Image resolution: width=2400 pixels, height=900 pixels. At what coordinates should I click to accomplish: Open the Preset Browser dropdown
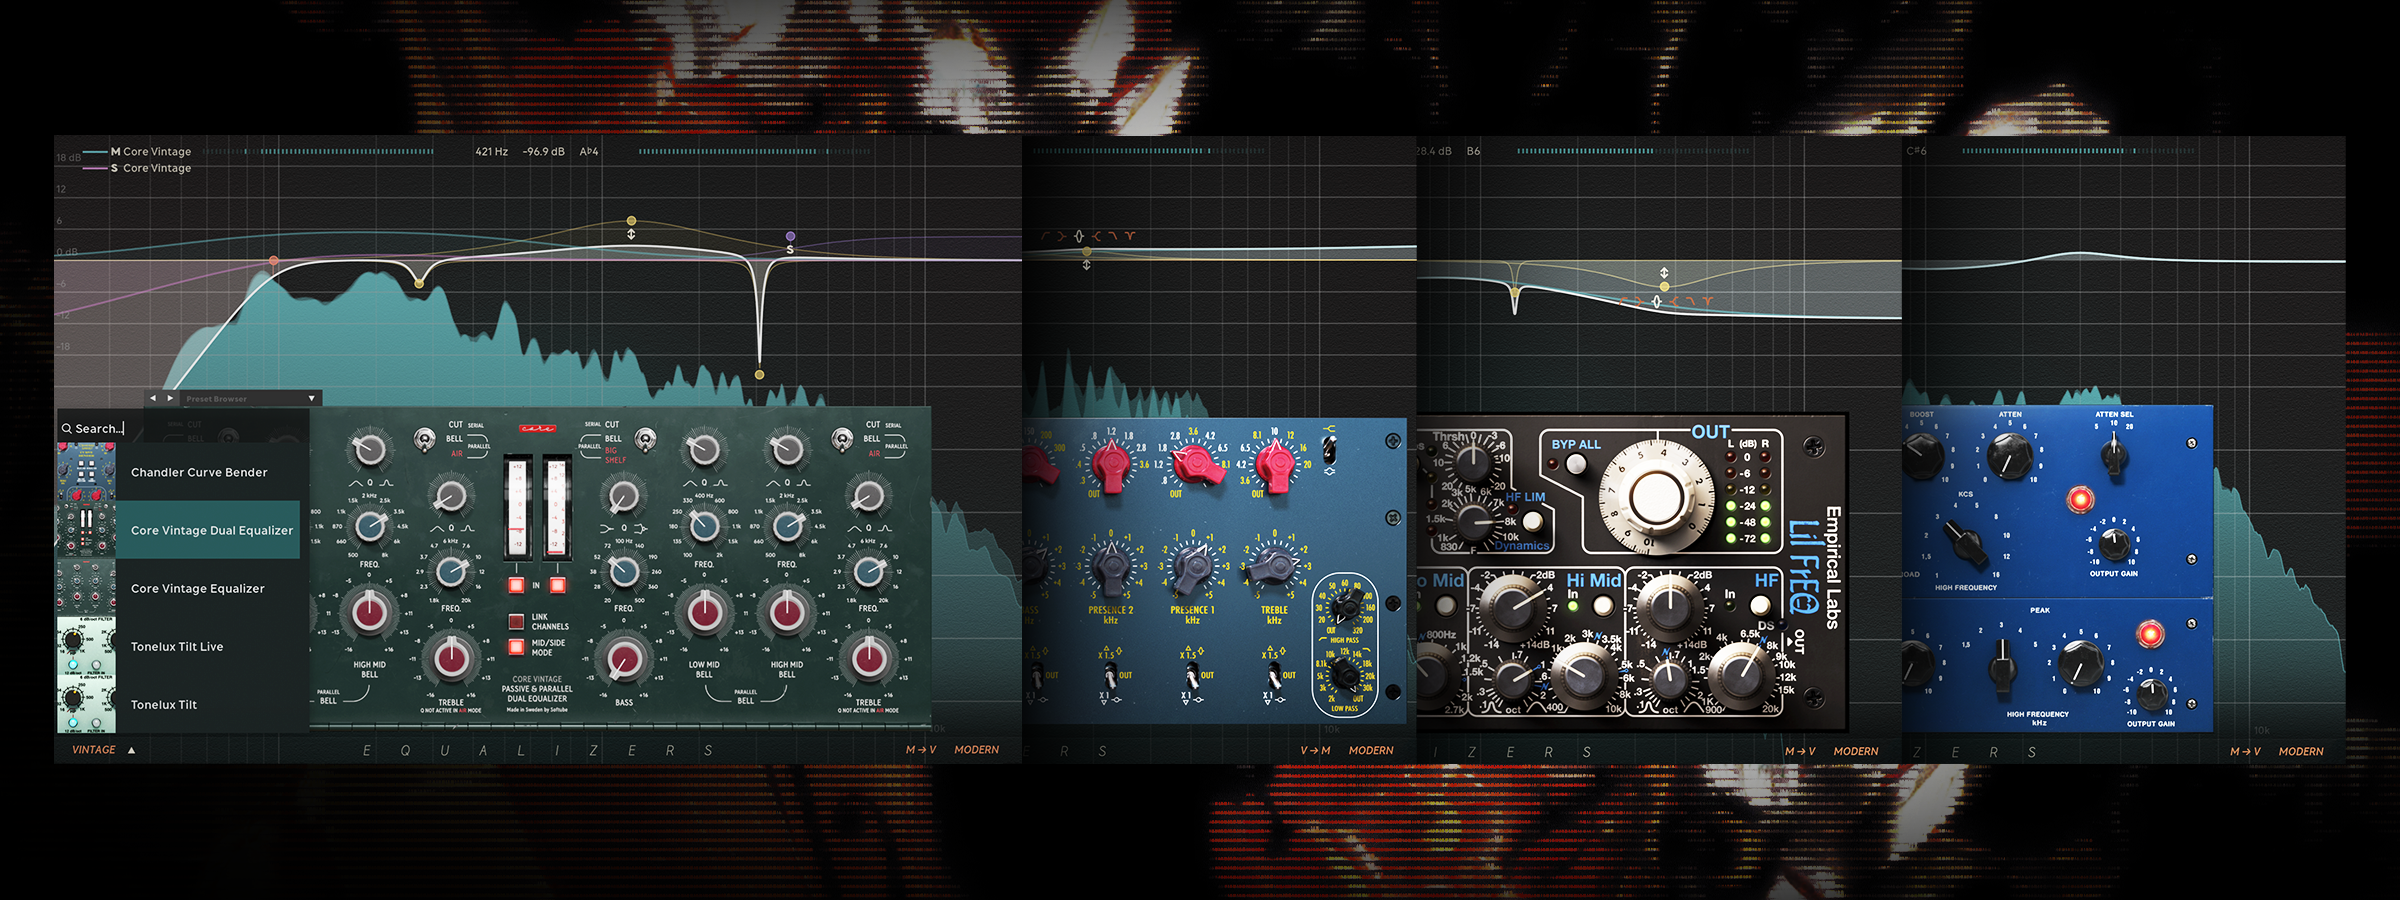311,398
